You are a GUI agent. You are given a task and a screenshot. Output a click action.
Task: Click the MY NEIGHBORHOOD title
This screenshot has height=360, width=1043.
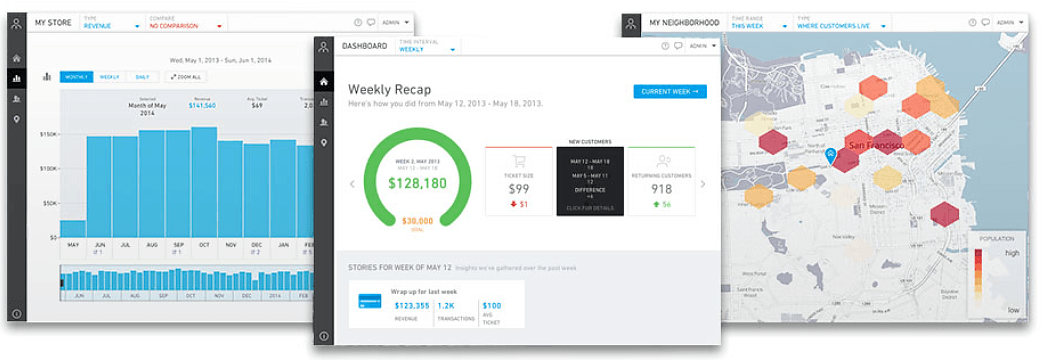684,23
